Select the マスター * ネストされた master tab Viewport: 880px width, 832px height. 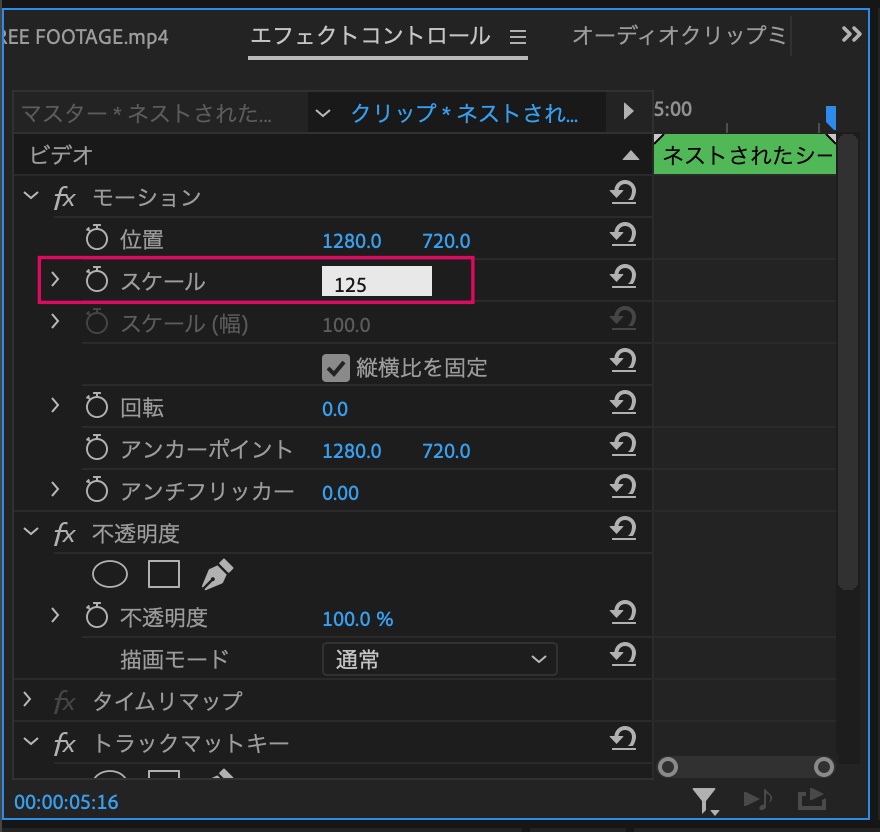[x=147, y=114]
